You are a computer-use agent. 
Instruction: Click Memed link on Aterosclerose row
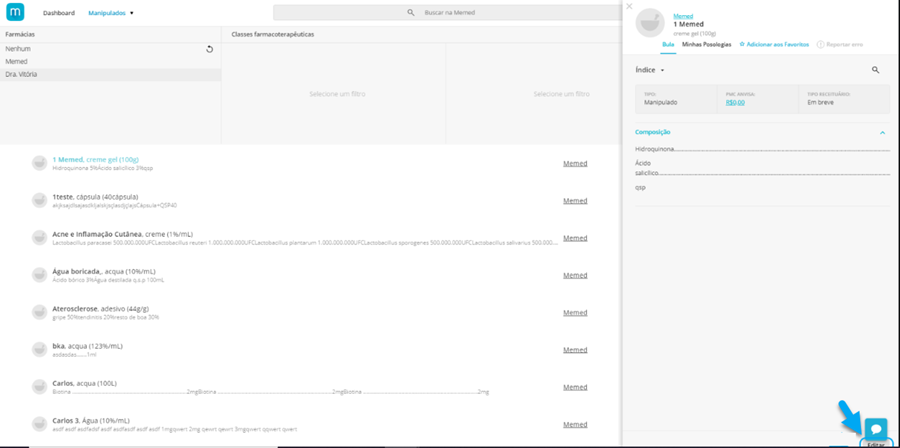coord(575,313)
